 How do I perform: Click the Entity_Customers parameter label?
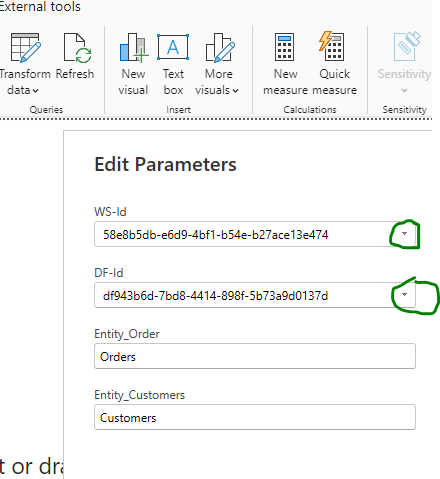[140, 395]
